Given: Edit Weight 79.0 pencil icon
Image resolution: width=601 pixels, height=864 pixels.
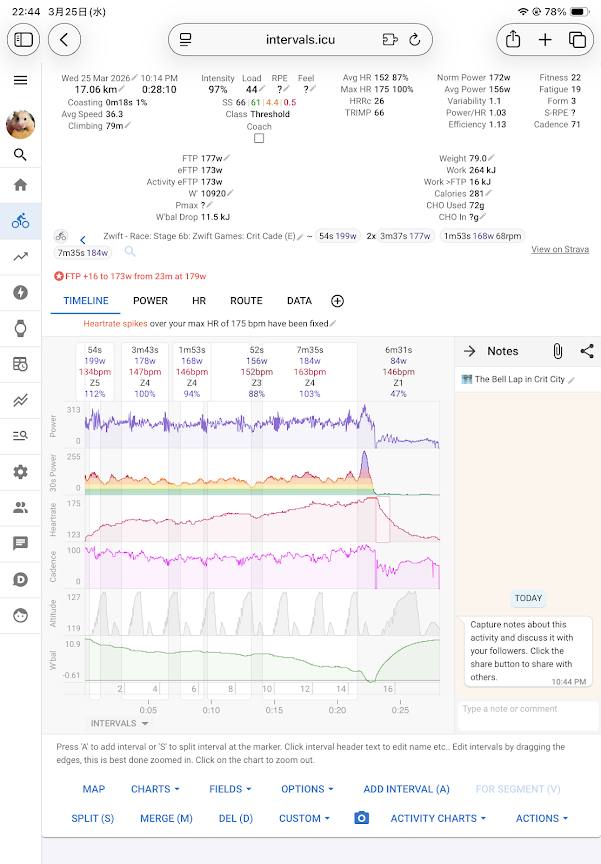Looking at the screenshot, I should click(491, 158).
